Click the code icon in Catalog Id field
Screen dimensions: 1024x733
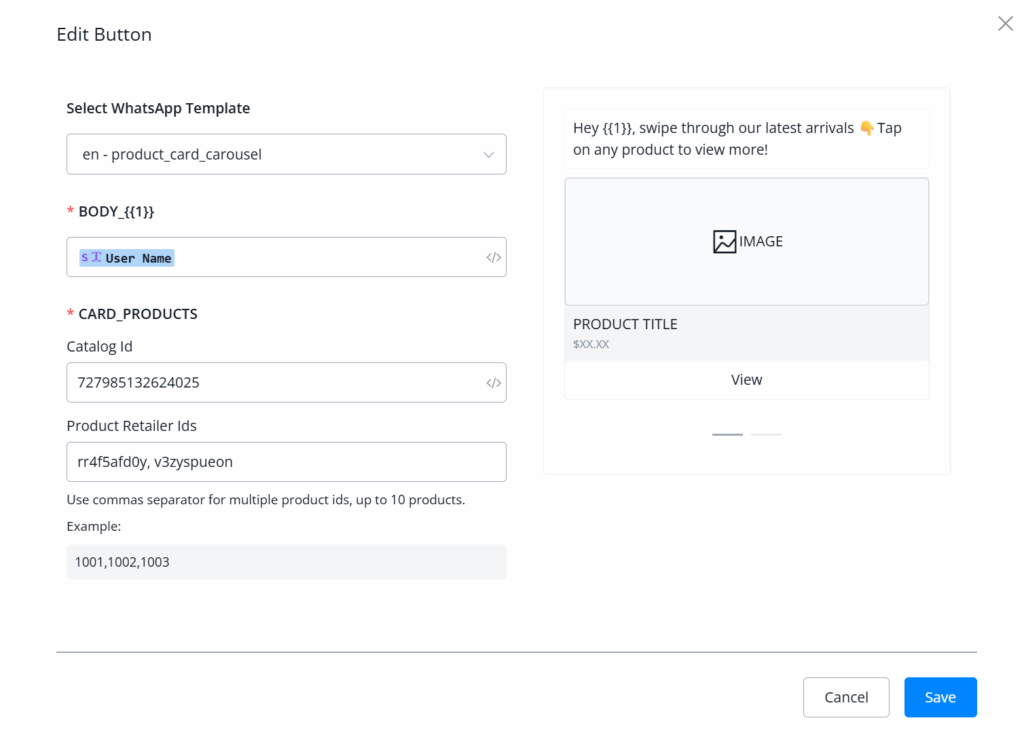point(493,383)
